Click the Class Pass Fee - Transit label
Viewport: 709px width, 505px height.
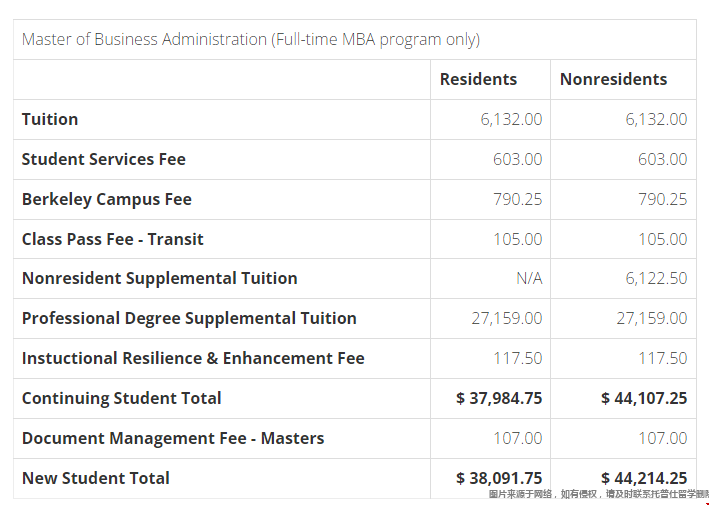(113, 239)
